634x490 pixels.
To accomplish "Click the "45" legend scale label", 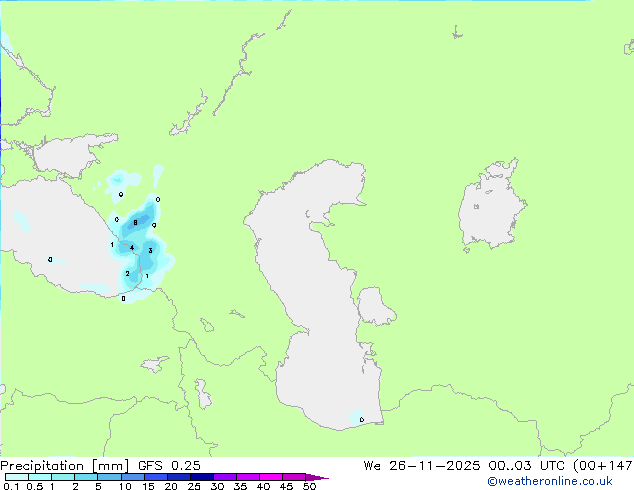I will point(286,486).
